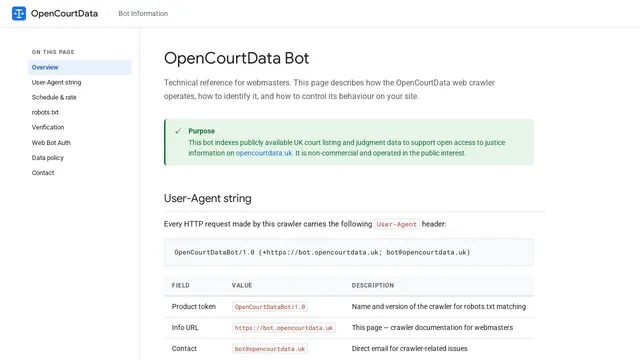Jump to Contact section in sidebar

click(43, 173)
